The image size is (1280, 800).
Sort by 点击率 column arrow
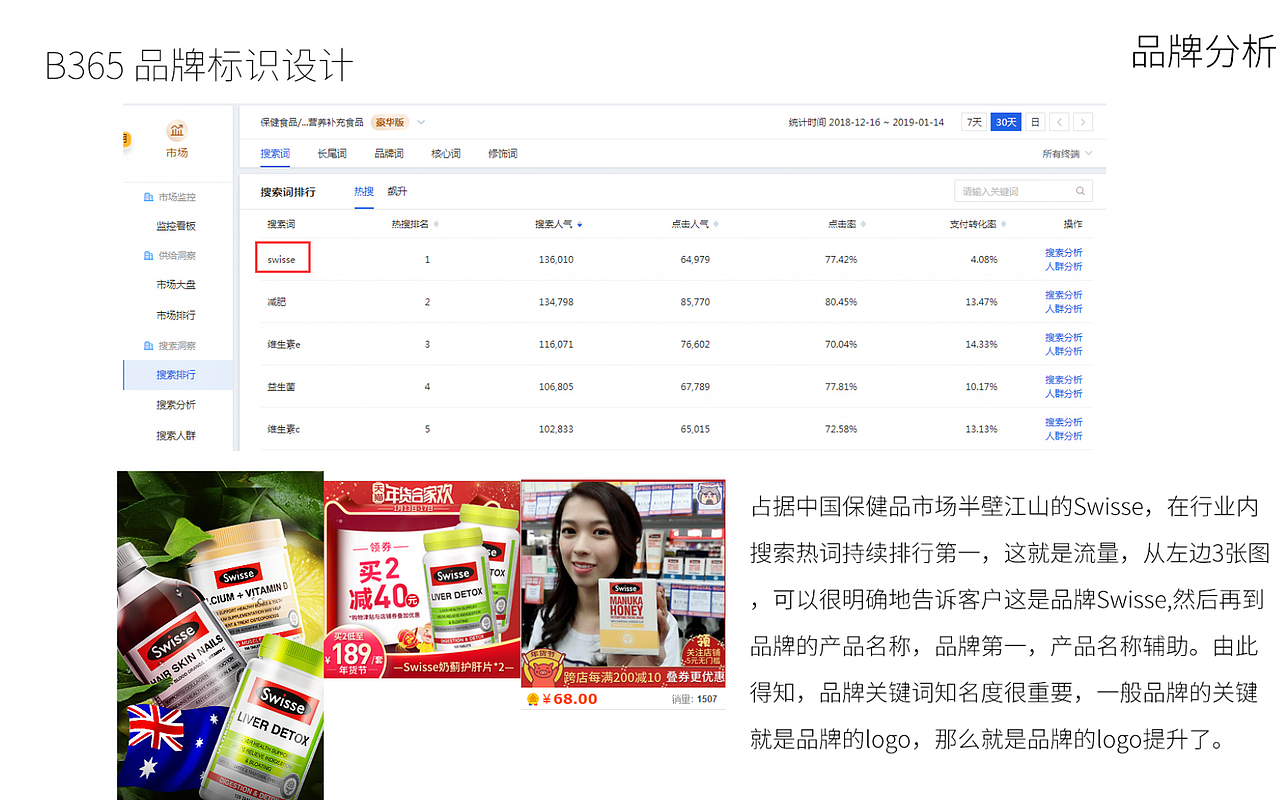tap(863, 224)
